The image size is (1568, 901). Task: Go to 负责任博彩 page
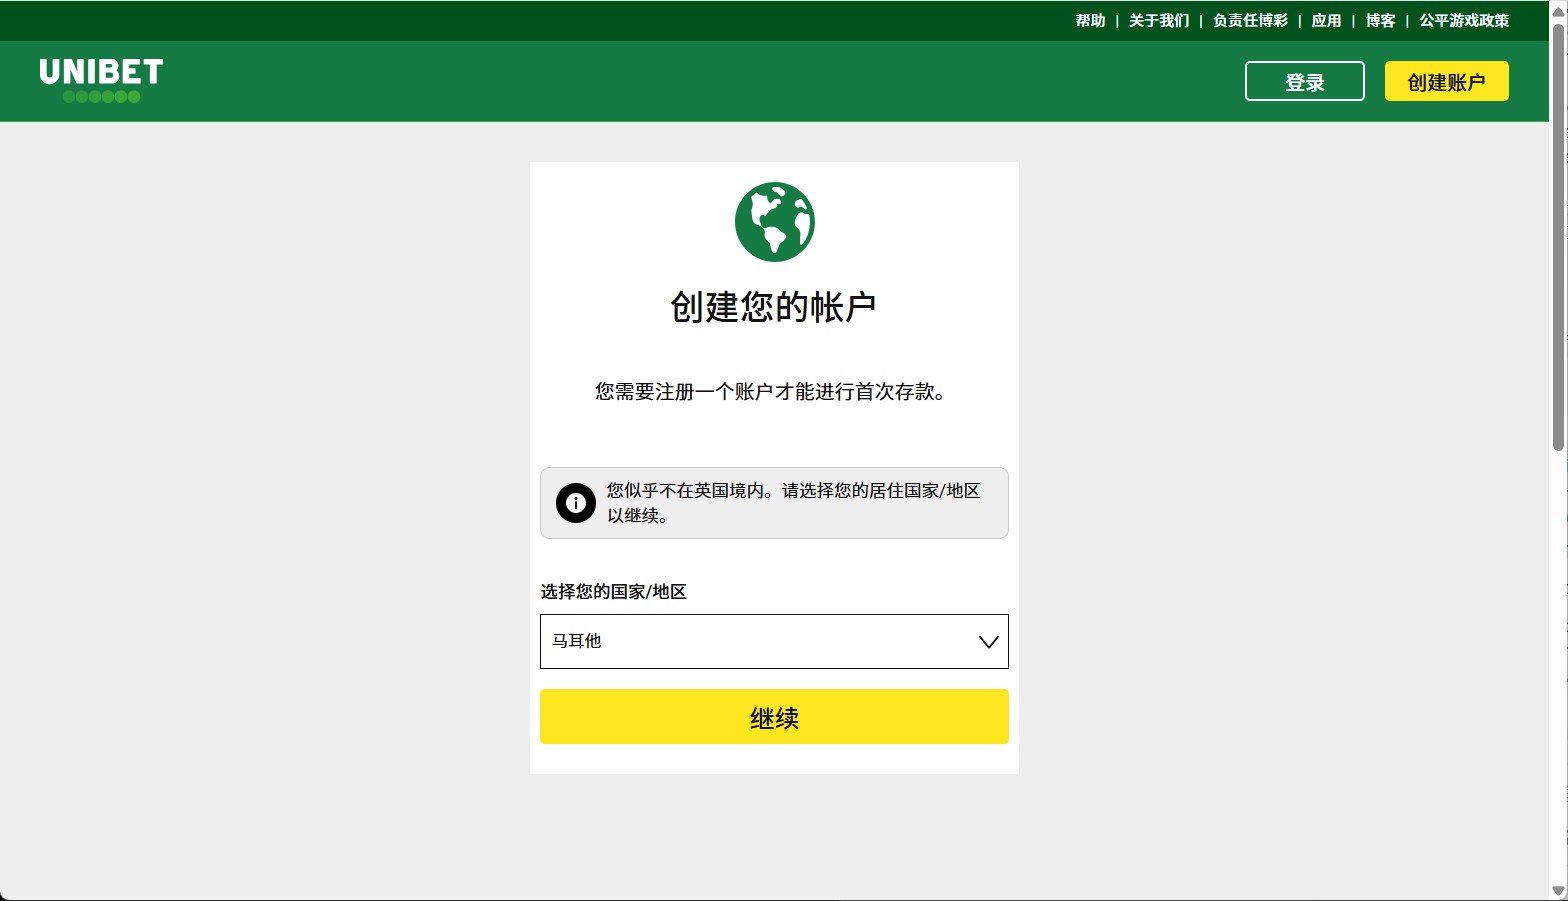click(x=1251, y=21)
